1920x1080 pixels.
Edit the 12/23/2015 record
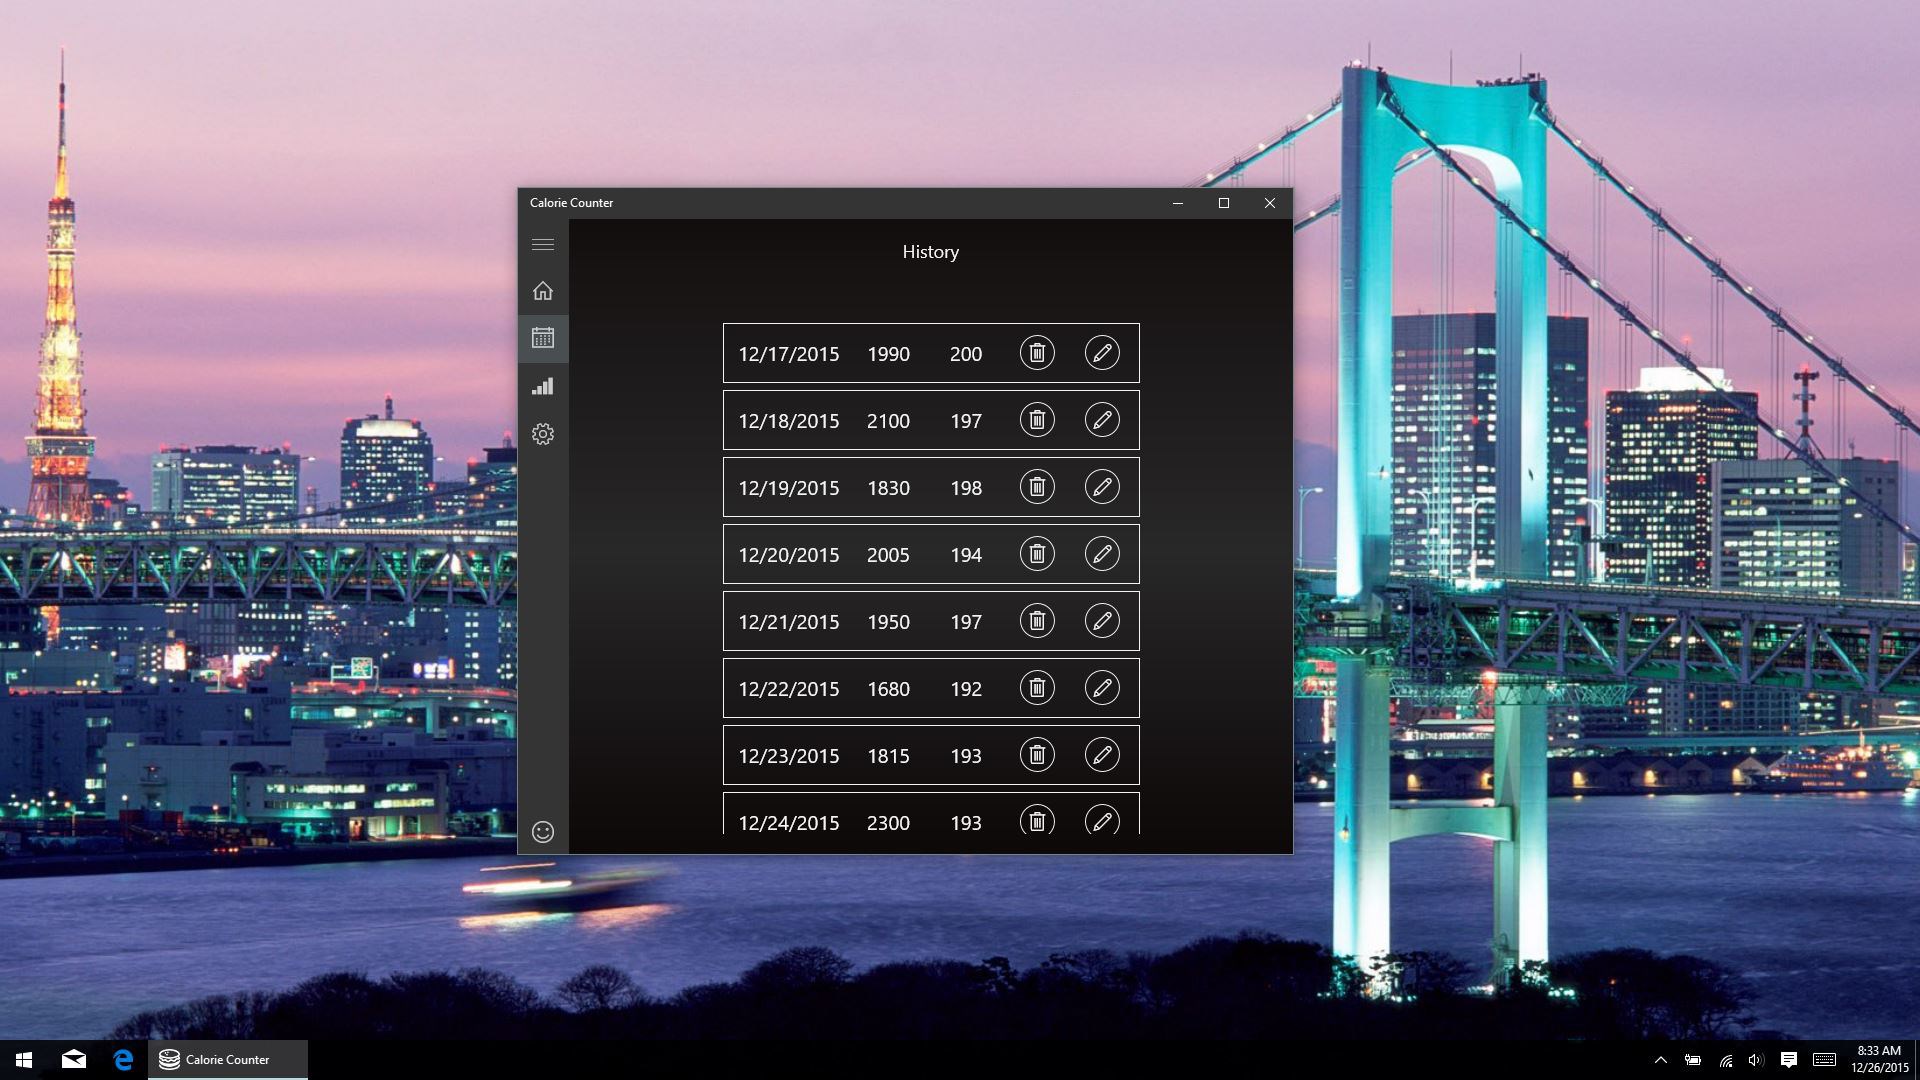point(1102,755)
